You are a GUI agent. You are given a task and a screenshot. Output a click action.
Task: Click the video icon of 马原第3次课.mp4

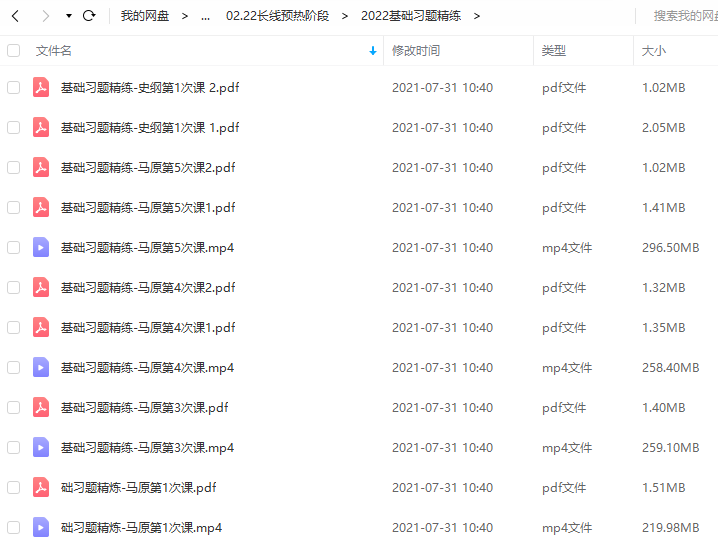41,447
